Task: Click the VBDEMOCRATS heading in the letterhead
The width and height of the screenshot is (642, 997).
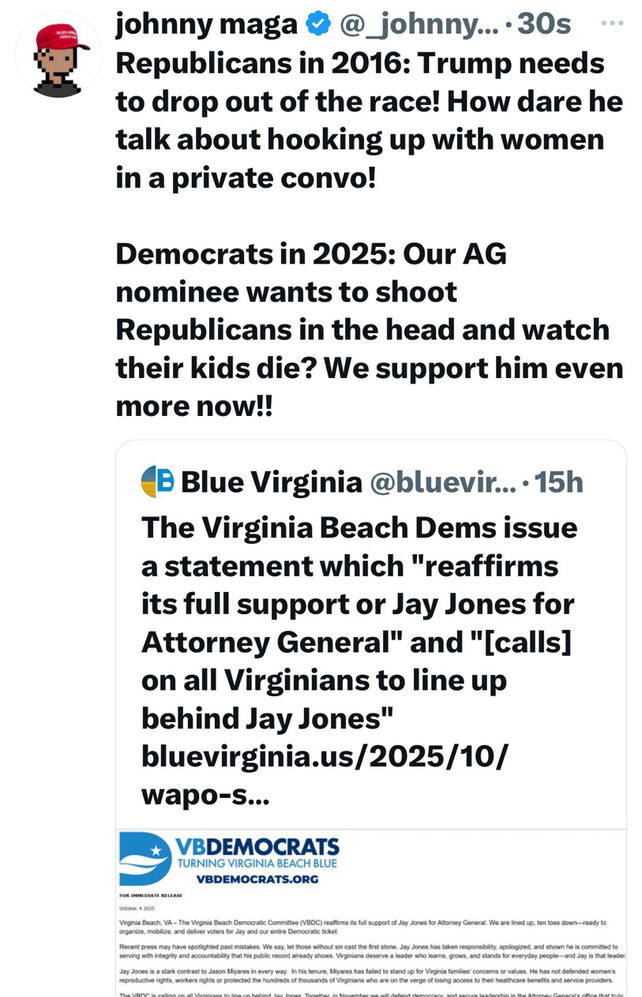Action: (x=257, y=846)
